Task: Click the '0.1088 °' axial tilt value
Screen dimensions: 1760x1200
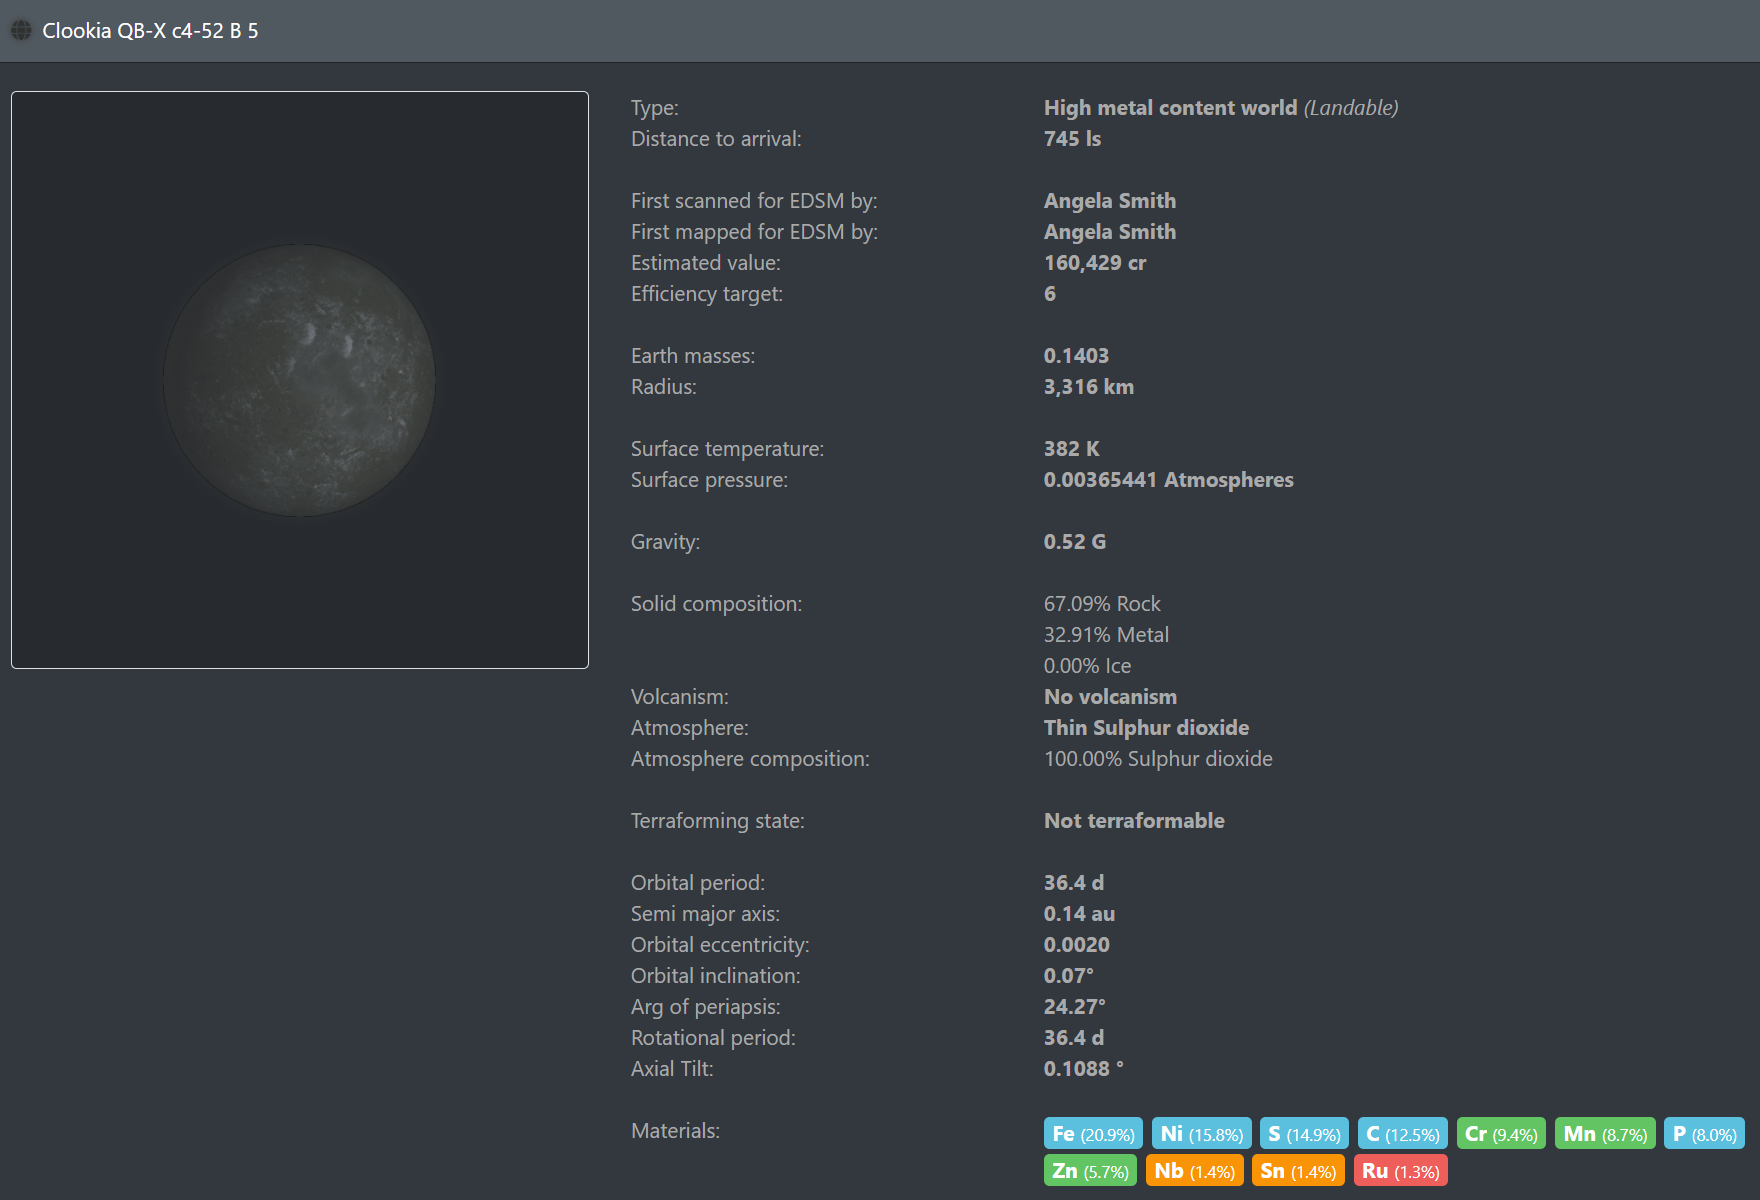Action: tap(1084, 1069)
